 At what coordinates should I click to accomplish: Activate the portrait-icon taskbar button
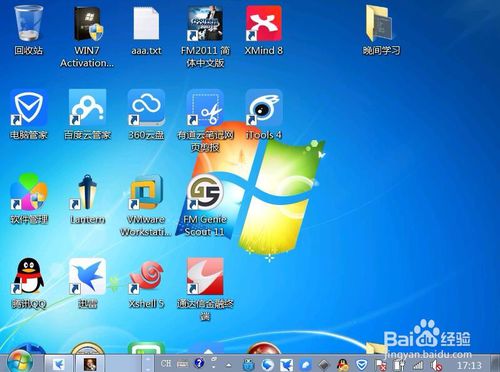coord(90,363)
